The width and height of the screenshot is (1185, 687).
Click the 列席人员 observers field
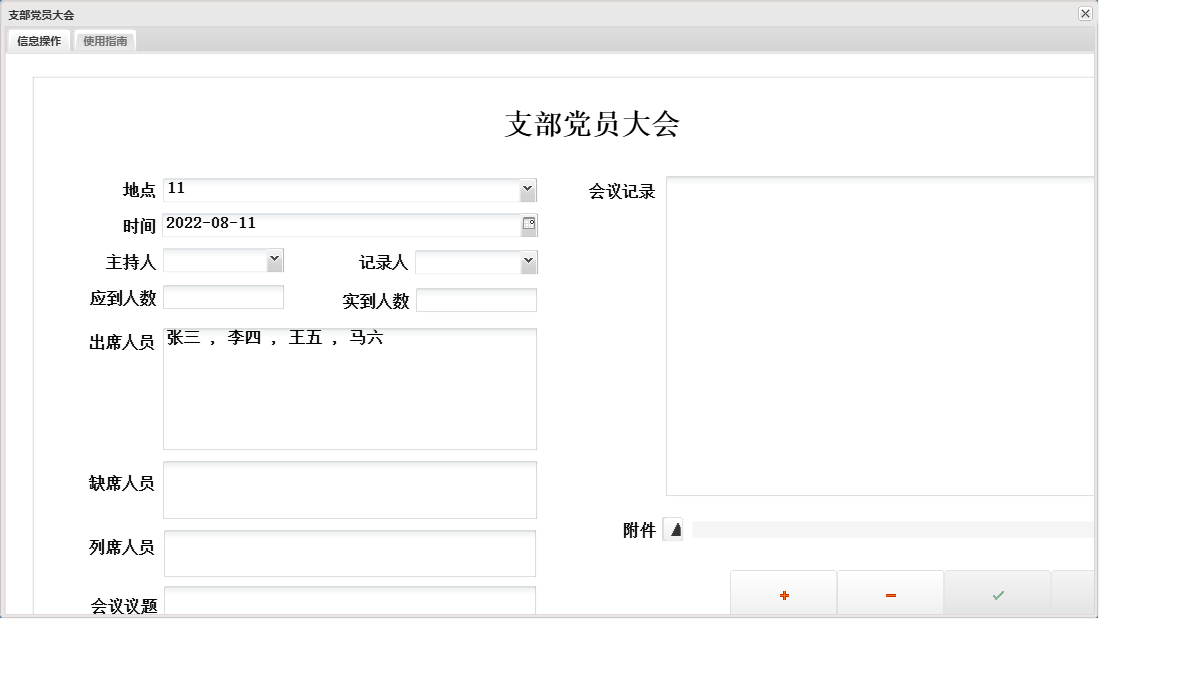350,553
